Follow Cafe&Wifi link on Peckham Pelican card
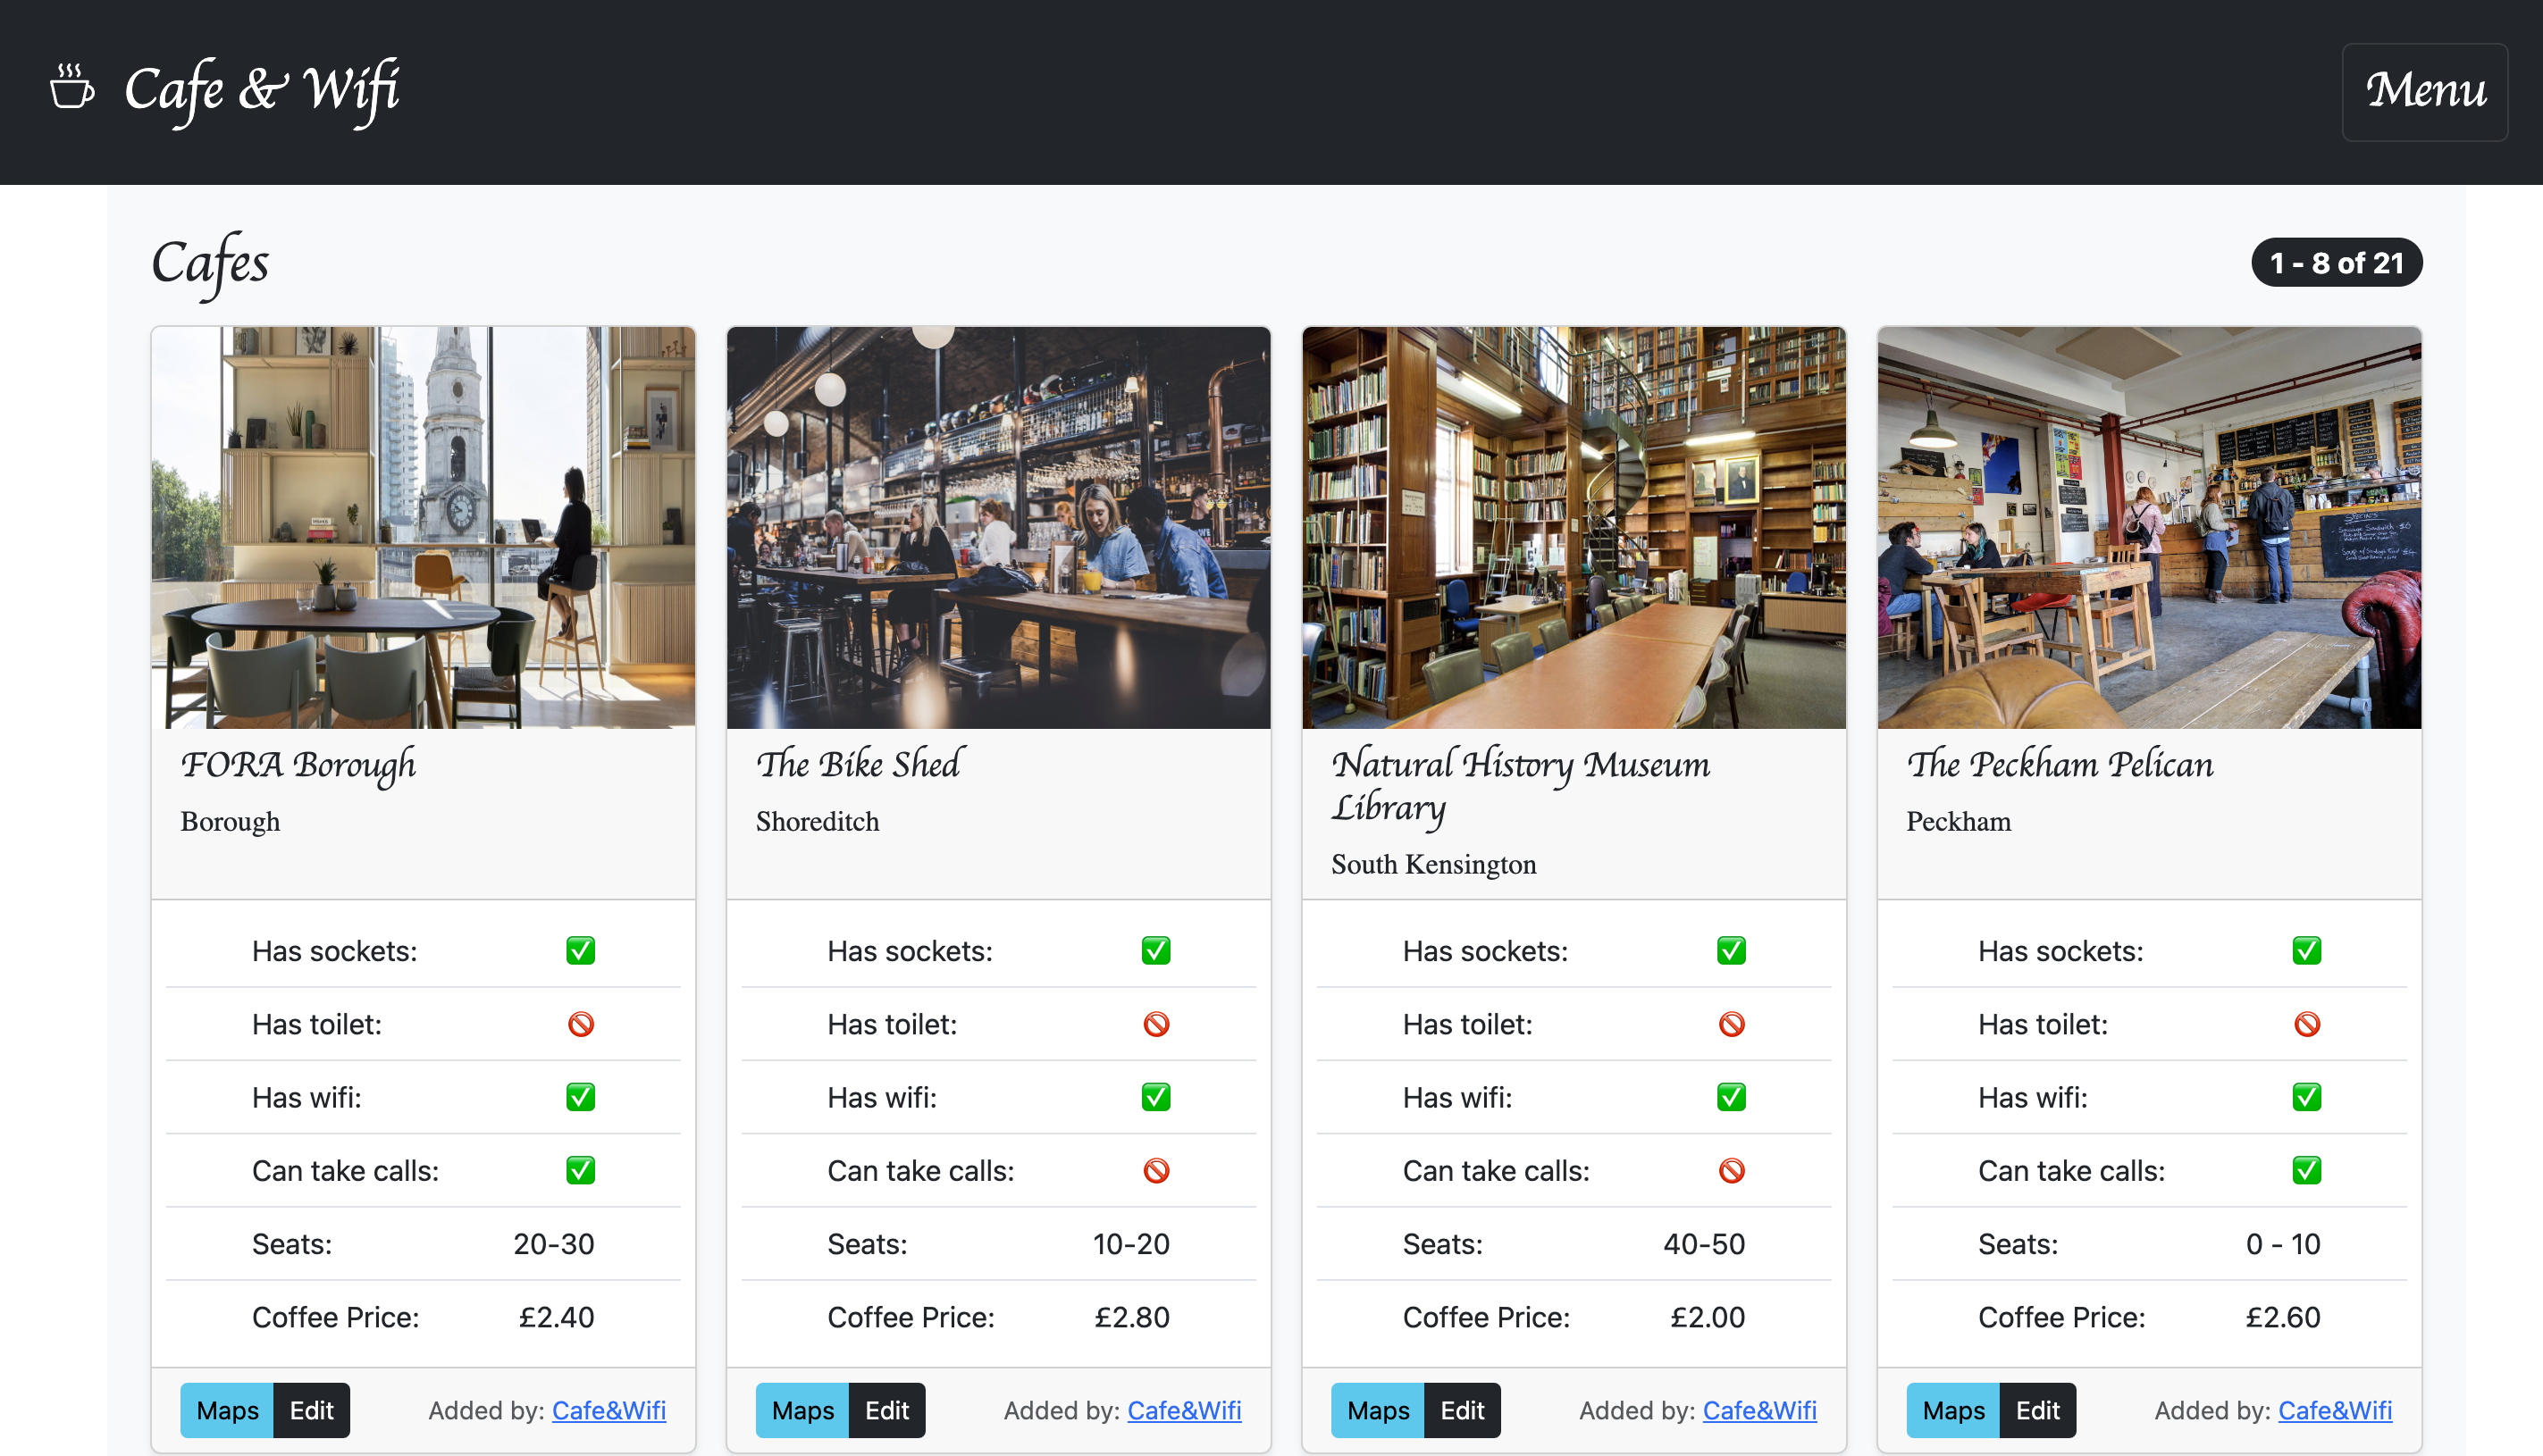This screenshot has height=1456, width=2543. tap(2335, 1410)
